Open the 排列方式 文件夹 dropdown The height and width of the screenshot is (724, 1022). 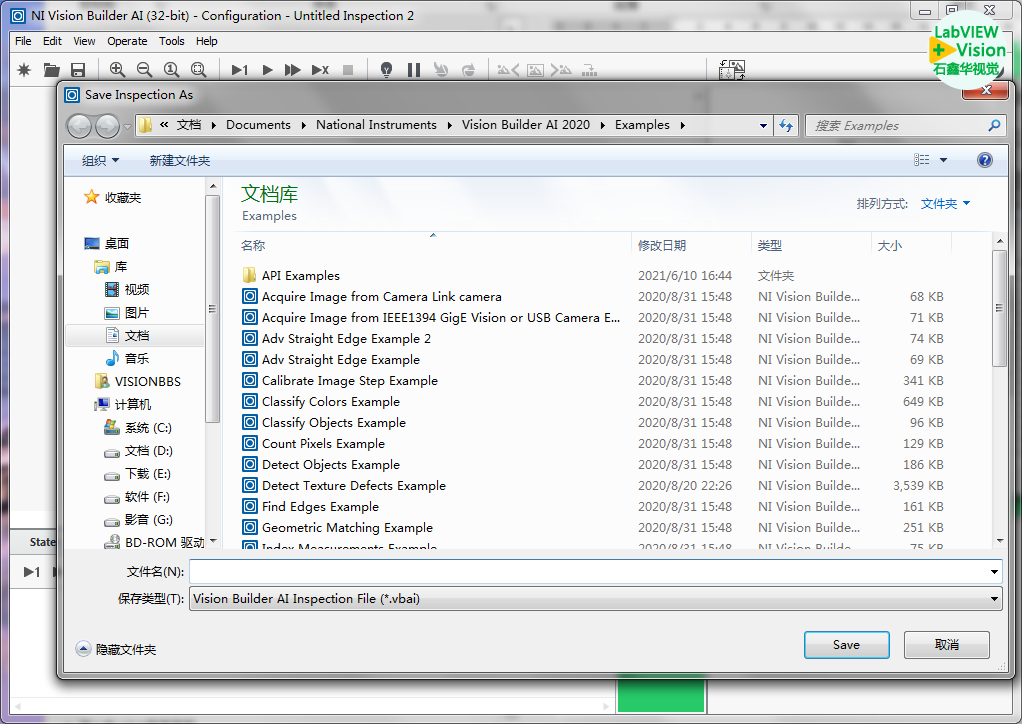click(x=945, y=203)
